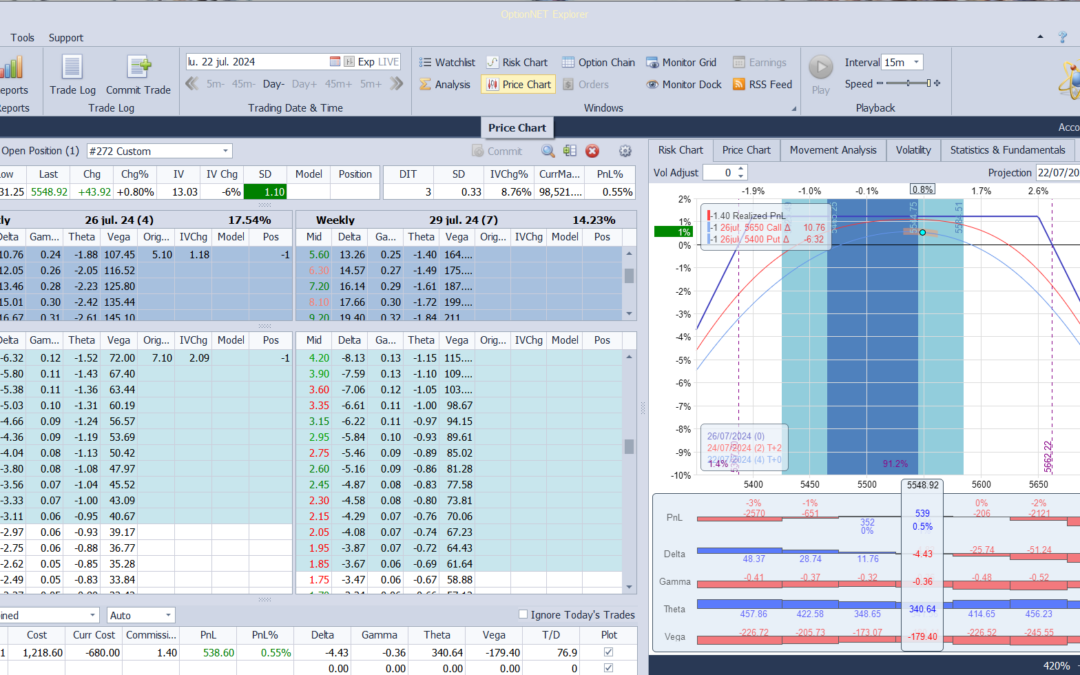Viewport: 1080px width, 675px height.
Task: Open the Orders window
Action: click(x=585, y=84)
